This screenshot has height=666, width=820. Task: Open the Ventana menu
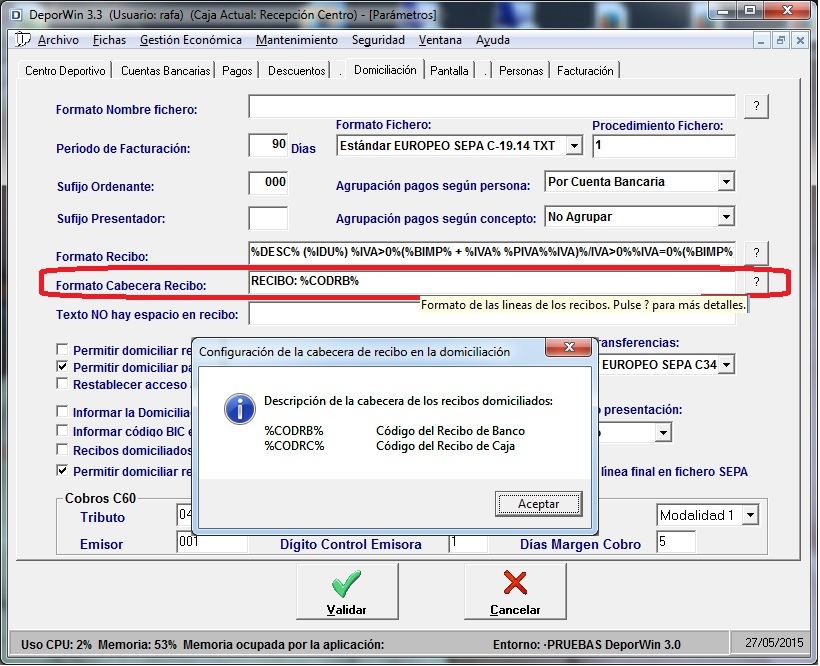tap(440, 40)
